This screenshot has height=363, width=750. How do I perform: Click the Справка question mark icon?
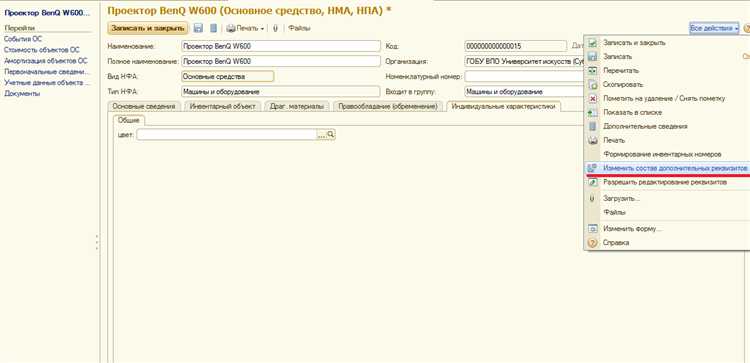[x=592, y=243]
